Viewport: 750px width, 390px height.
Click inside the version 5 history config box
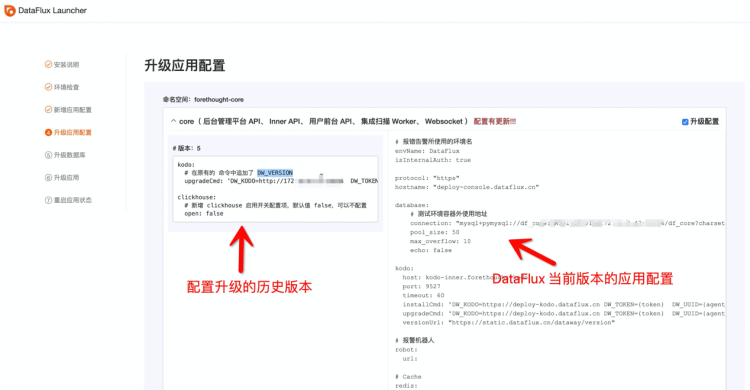(276, 189)
